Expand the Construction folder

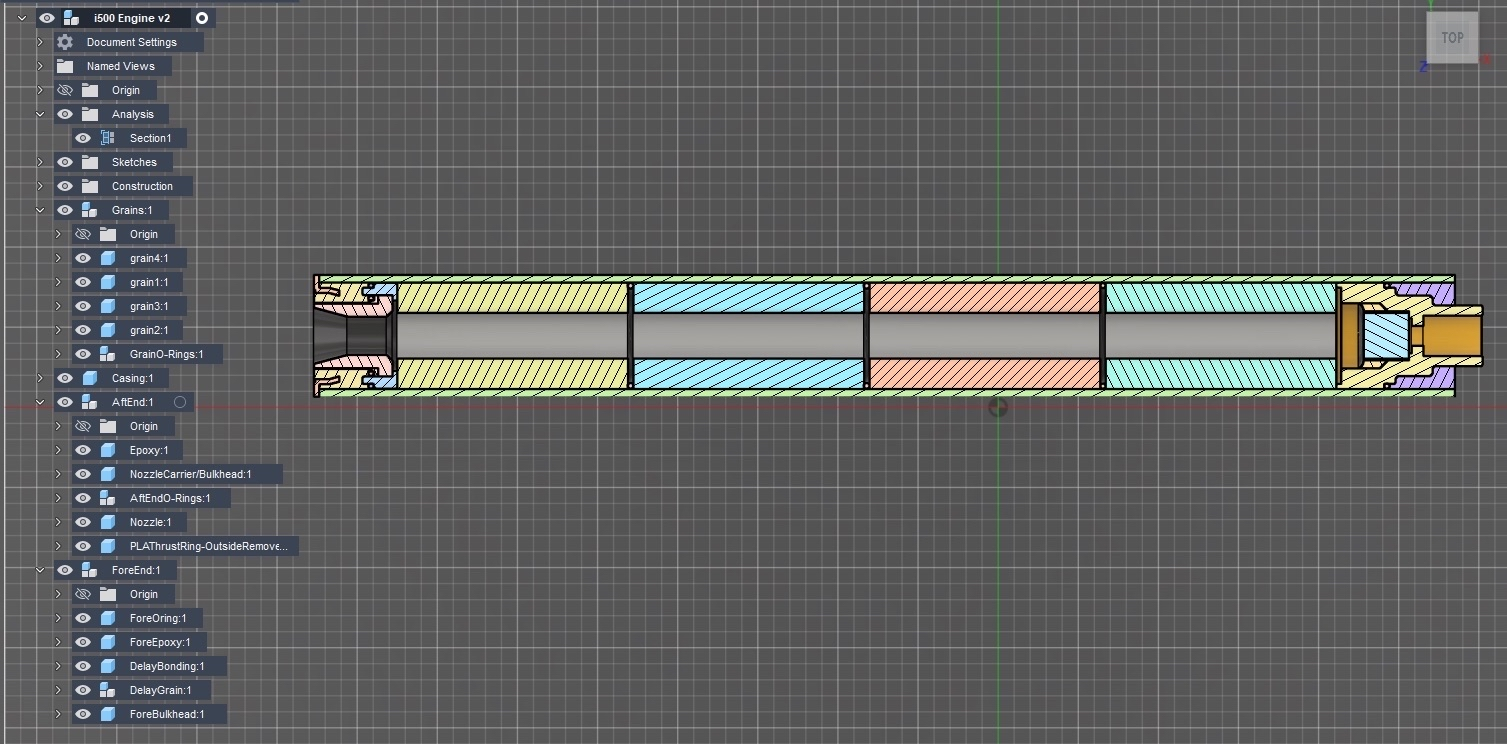[x=40, y=186]
